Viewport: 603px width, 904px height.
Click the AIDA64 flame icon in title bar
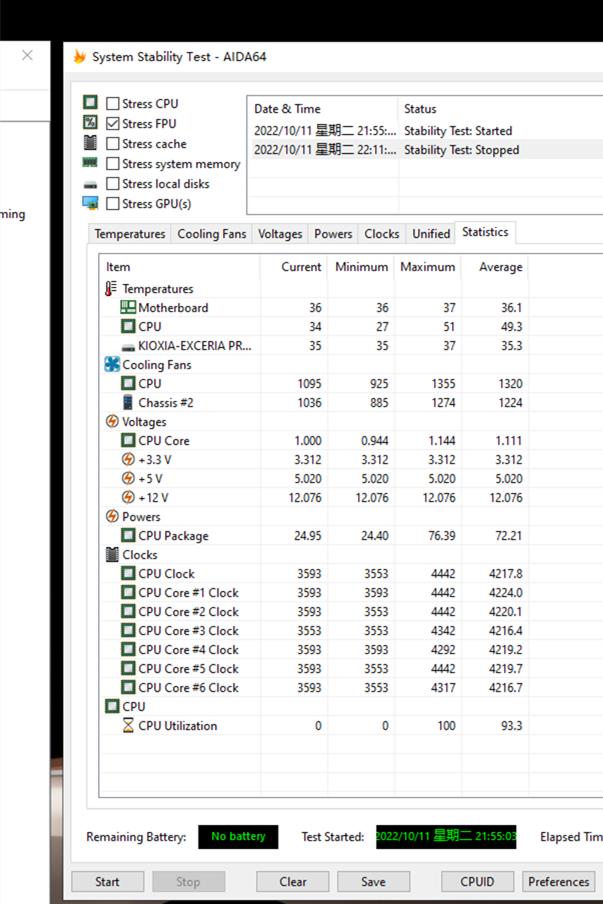(80, 57)
